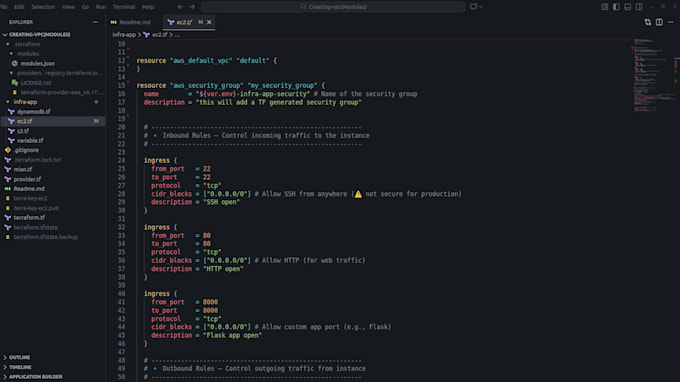Toggle the bottom panel visibility
The image size is (680, 382).
coord(628,7)
